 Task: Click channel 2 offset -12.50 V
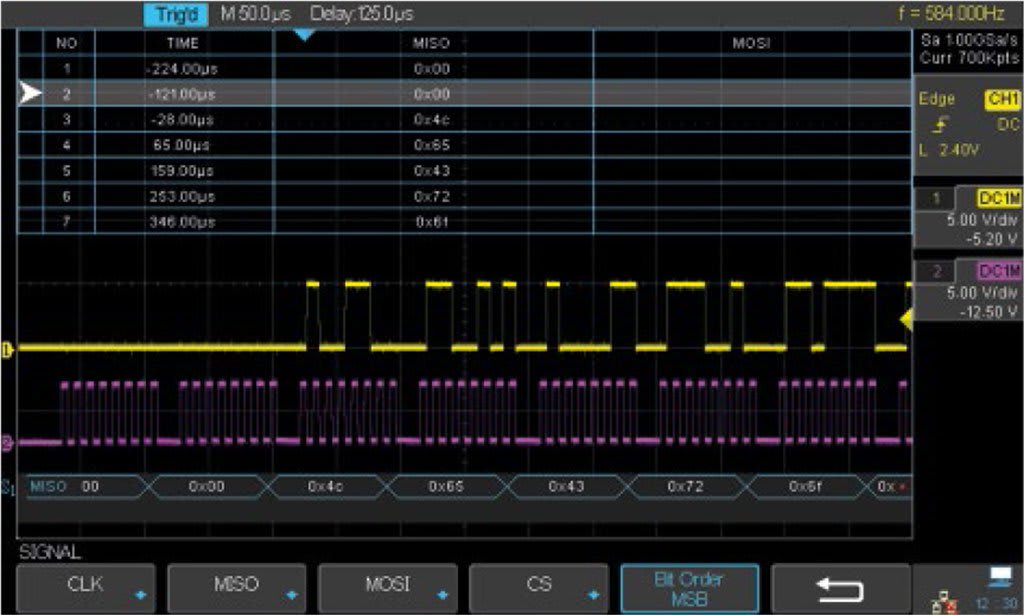[x=988, y=312]
